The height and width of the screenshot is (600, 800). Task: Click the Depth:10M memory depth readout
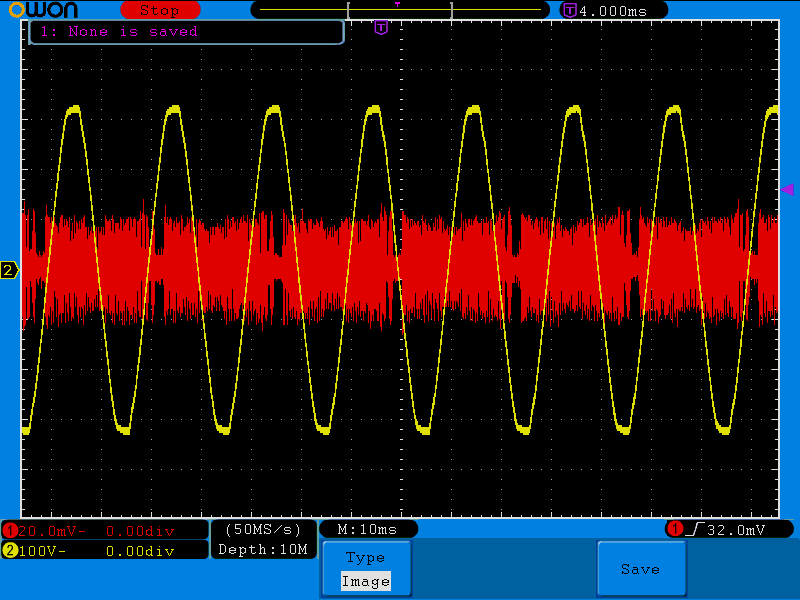click(263, 549)
